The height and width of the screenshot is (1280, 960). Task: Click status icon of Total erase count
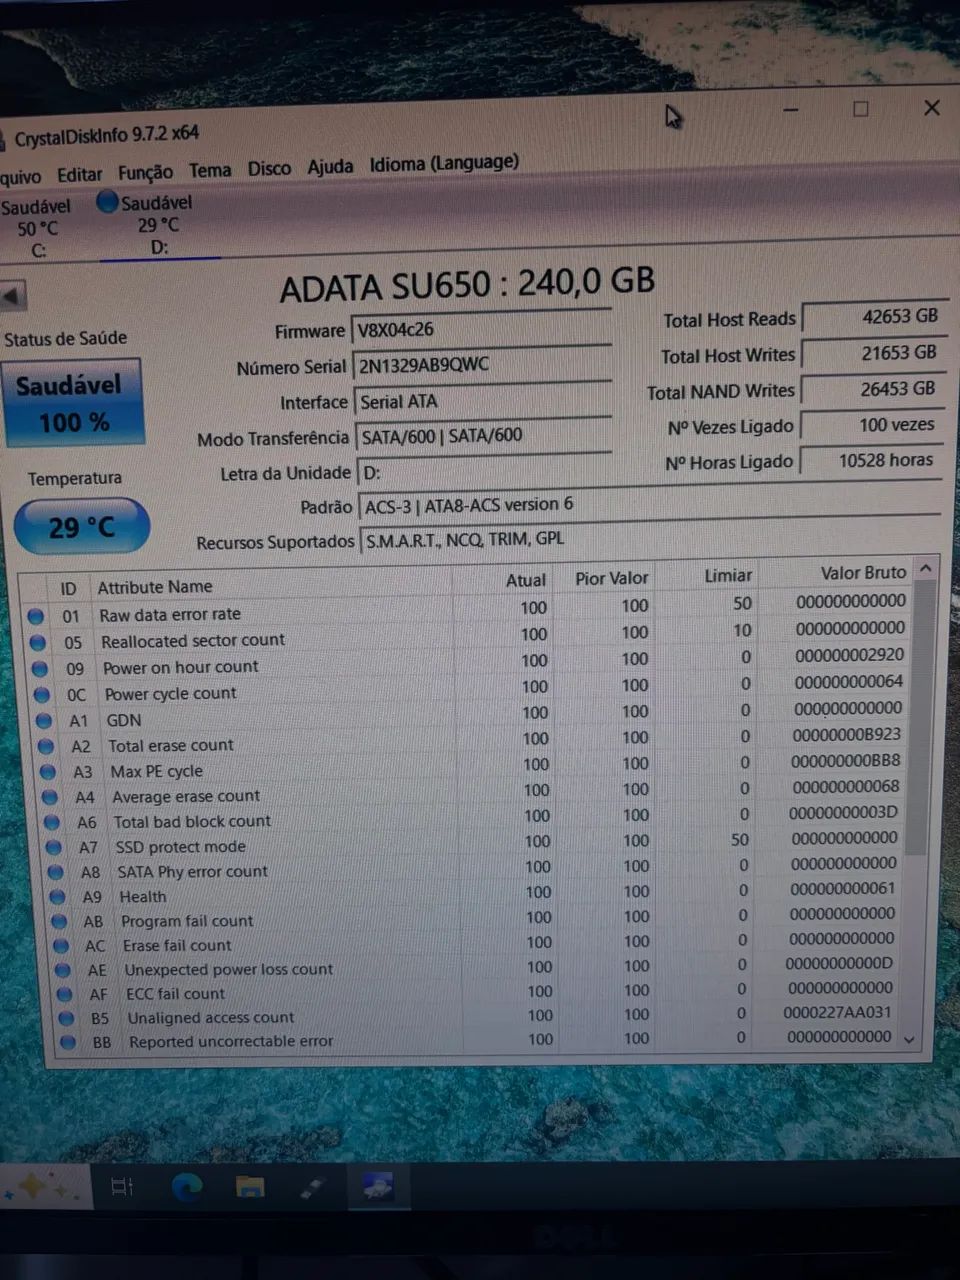(x=46, y=746)
